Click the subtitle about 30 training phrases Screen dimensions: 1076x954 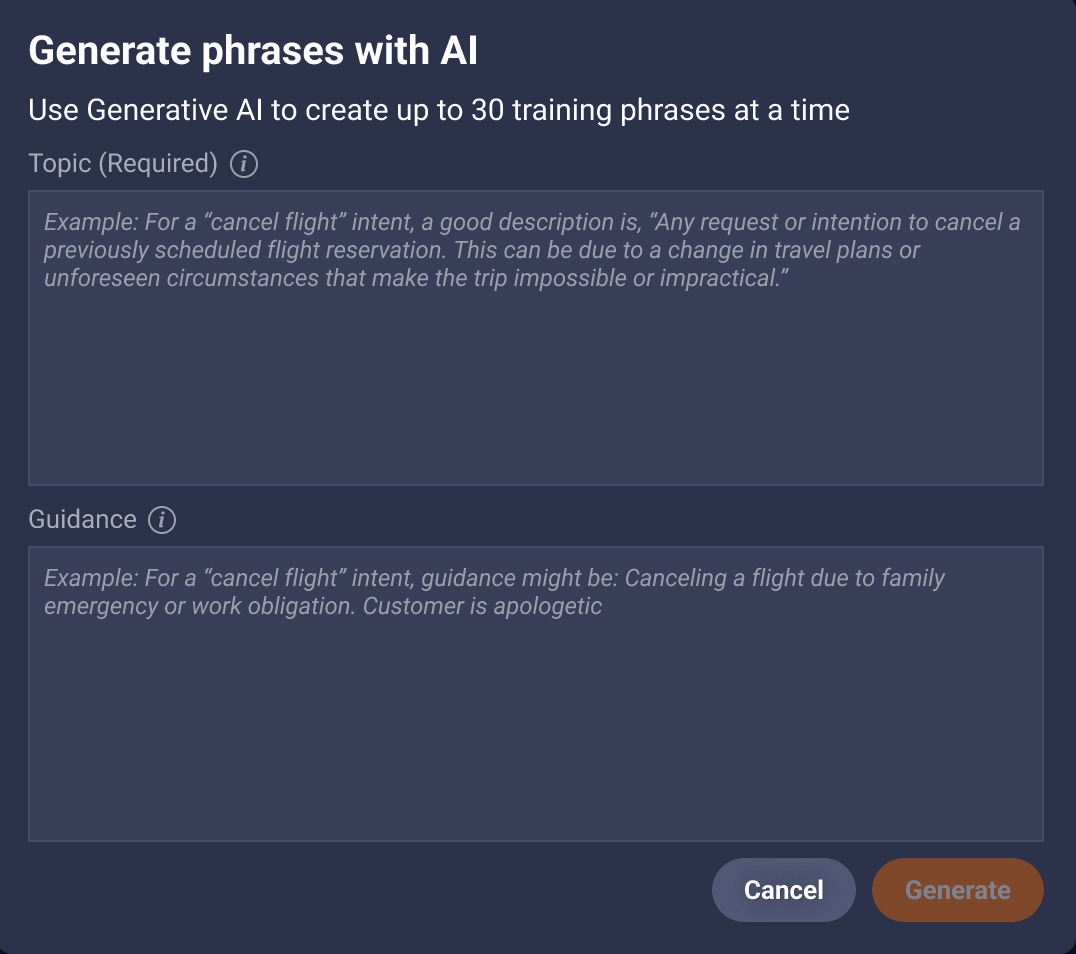[439, 110]
